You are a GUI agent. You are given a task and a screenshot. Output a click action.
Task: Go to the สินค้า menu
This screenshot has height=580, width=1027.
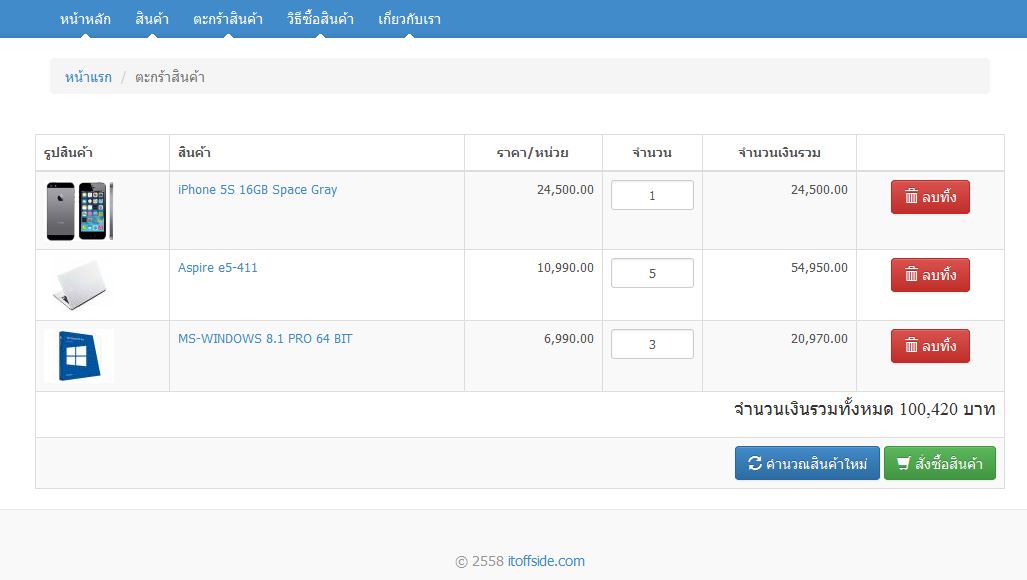152,19
